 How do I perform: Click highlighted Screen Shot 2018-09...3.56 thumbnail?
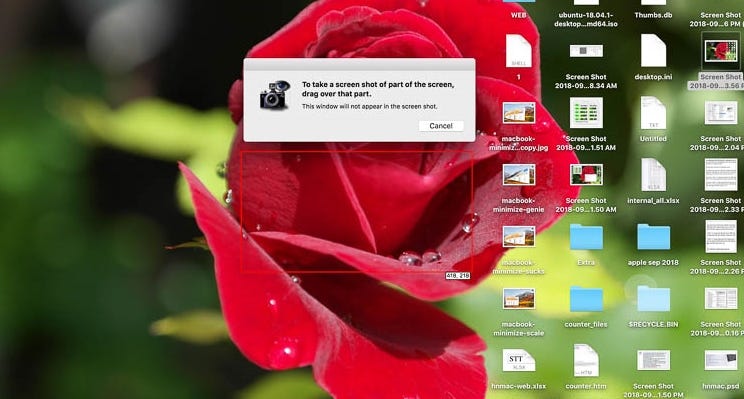coord(721,51)
